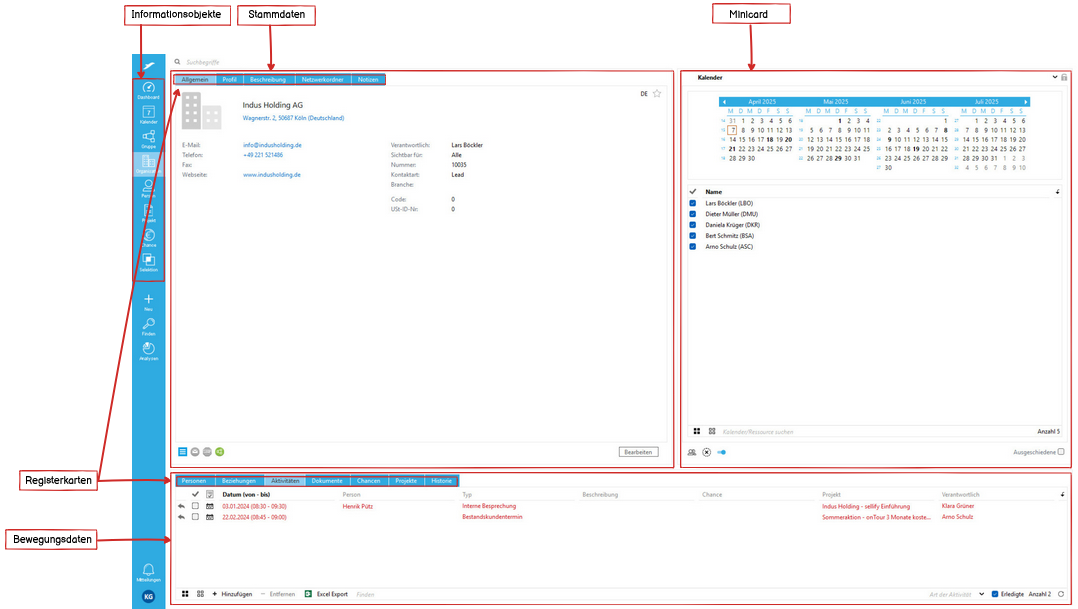Viewport: 1078px width, 609px height.
Task: Open the Kalender sidebar icon
Action: 148,112
